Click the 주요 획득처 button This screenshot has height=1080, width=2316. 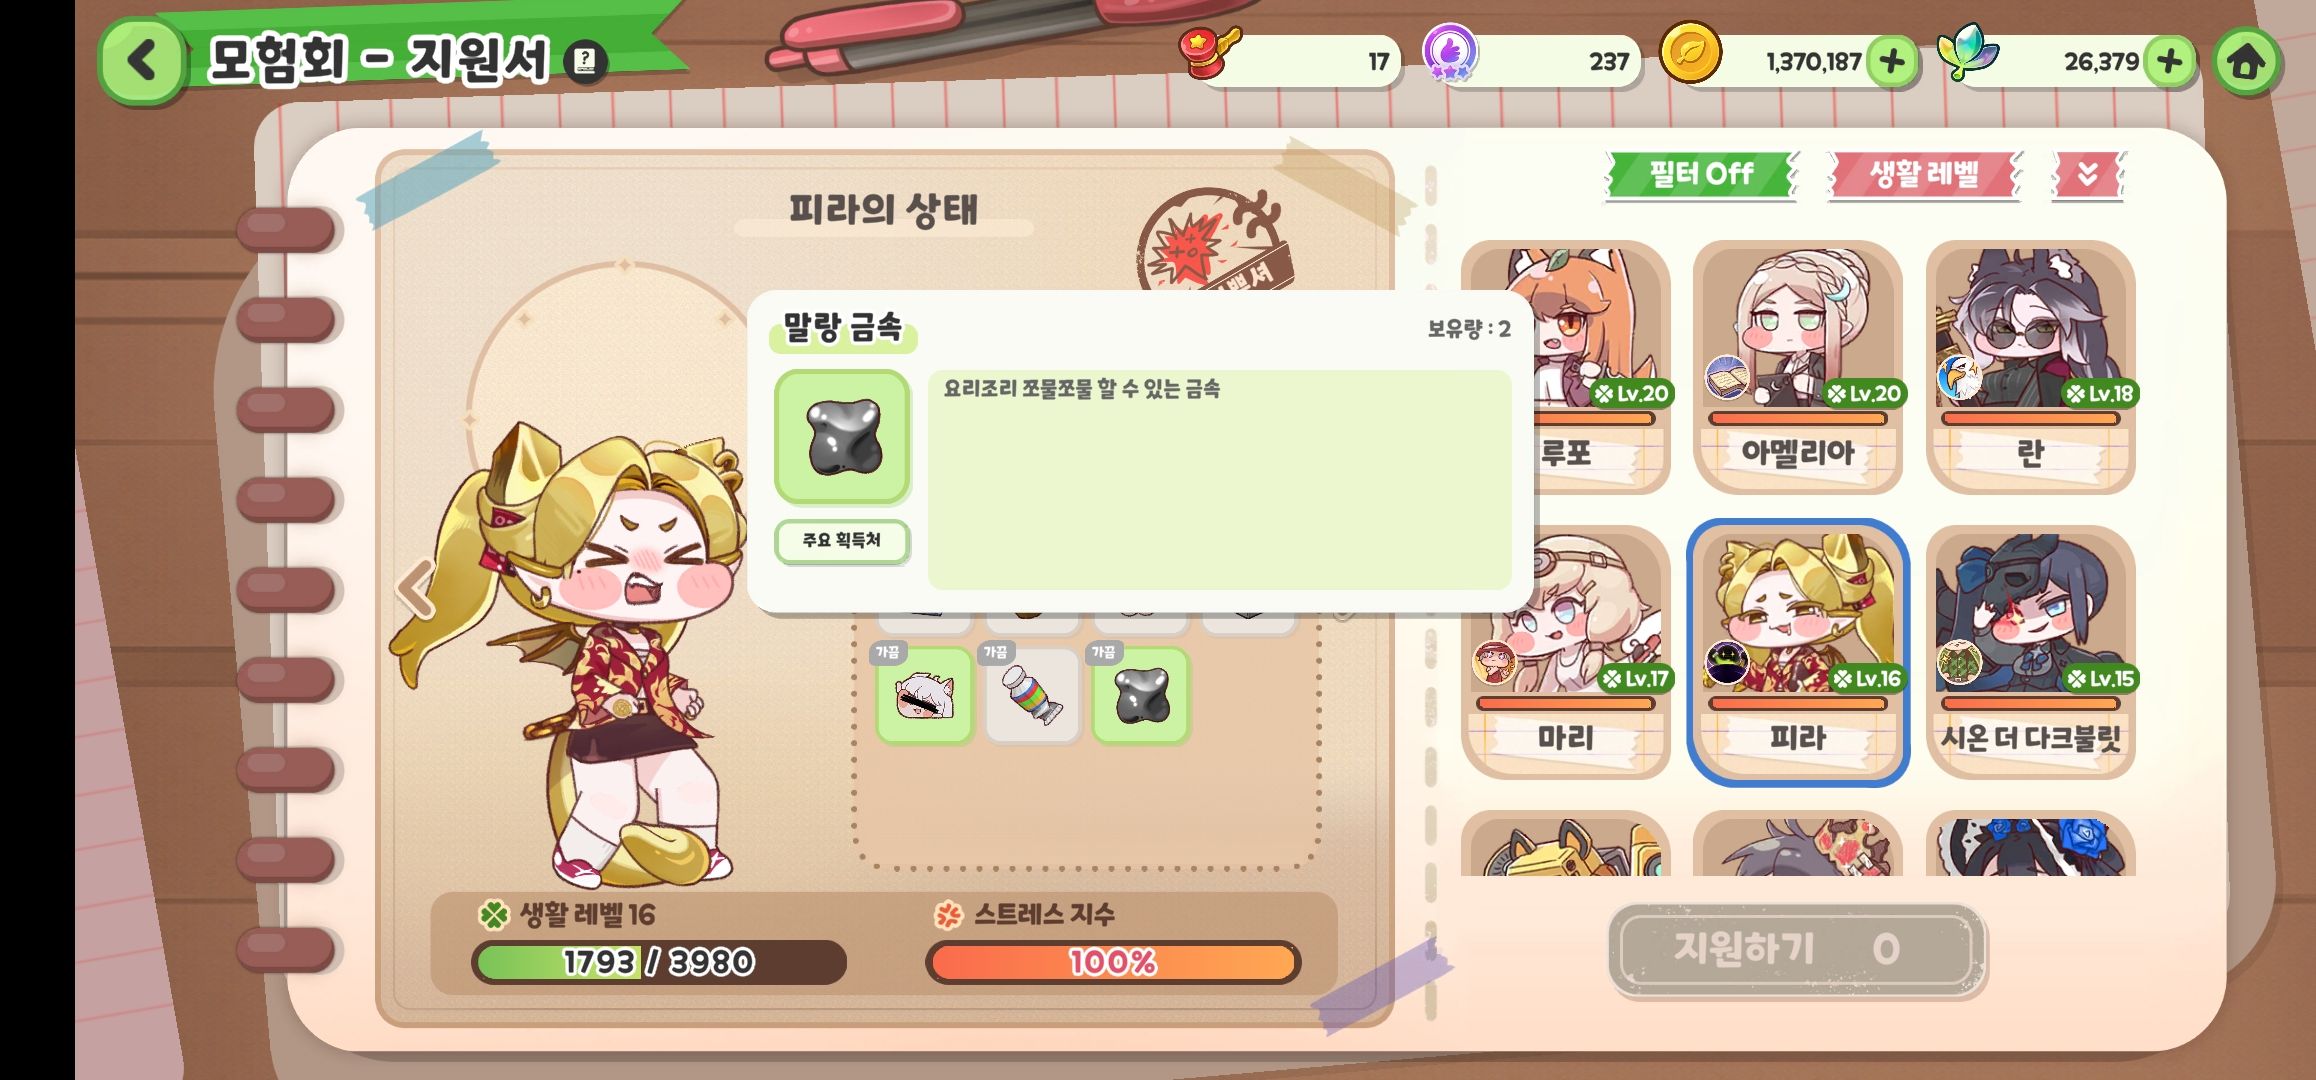point(842,541)
